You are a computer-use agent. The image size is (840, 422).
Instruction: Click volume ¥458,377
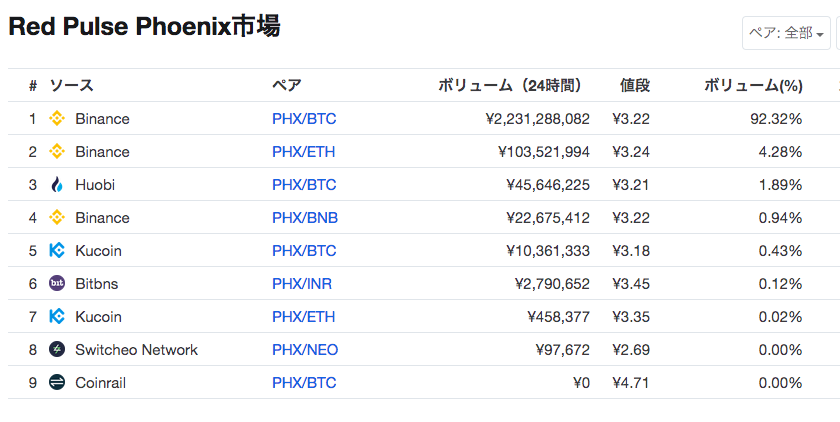click(x=559, y=317)
